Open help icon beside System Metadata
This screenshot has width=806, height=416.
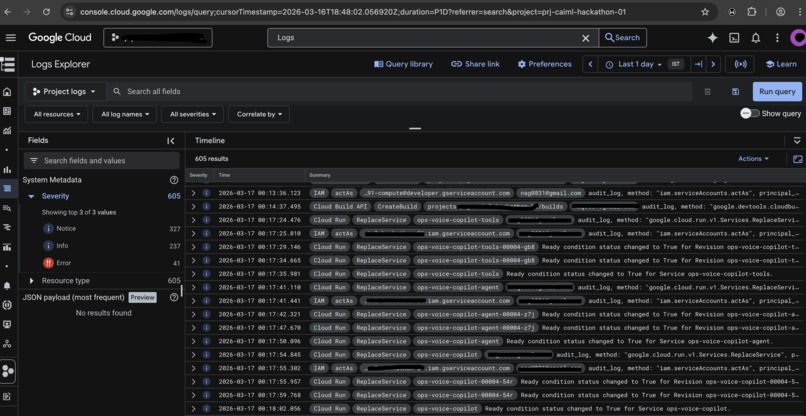[174, 180]
